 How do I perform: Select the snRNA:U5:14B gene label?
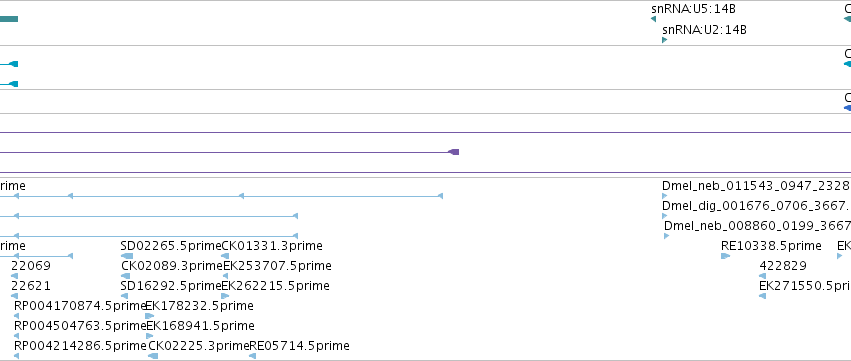[x=693, y=9]
